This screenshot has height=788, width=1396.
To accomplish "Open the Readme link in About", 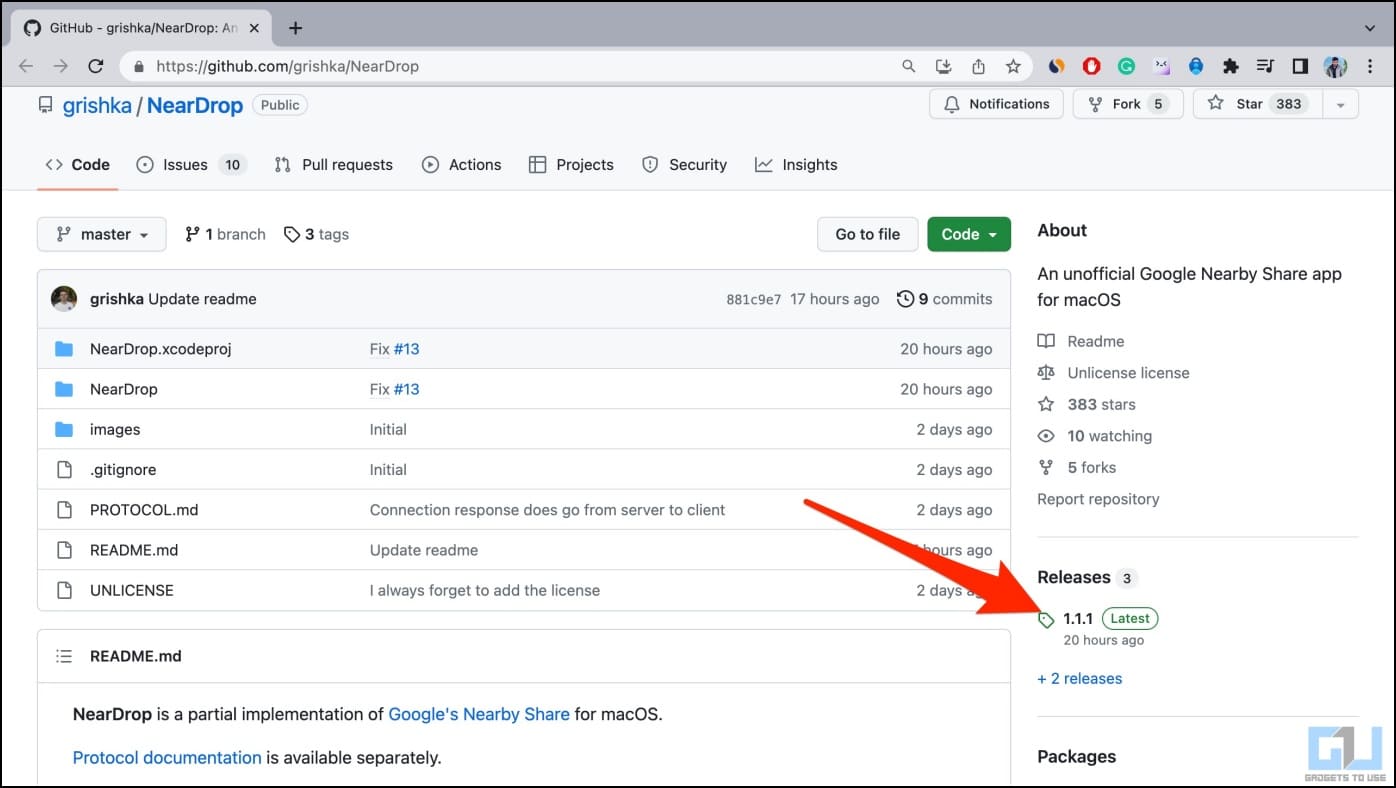I will tap(1096, 341).
